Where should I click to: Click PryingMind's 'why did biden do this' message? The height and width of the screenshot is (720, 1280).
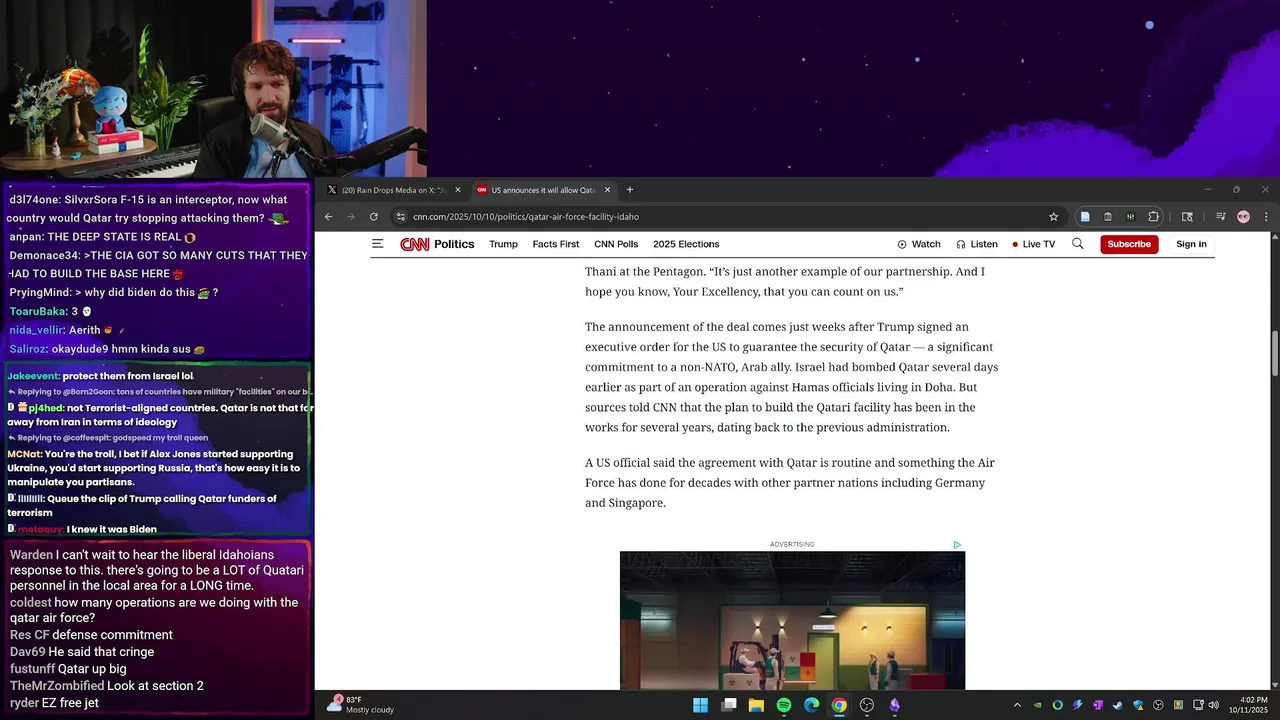tap(114, 292)
